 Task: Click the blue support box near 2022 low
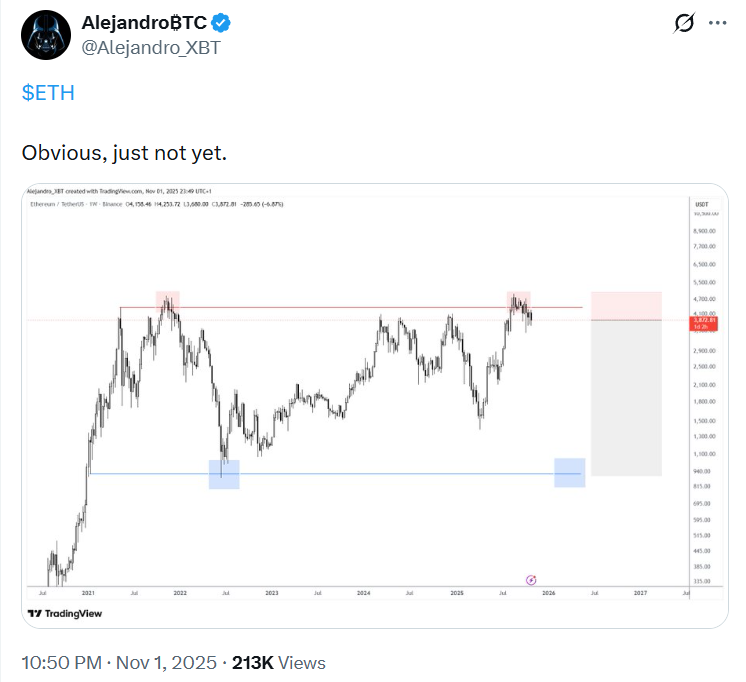pyautogui.click(x=224, y=474)
